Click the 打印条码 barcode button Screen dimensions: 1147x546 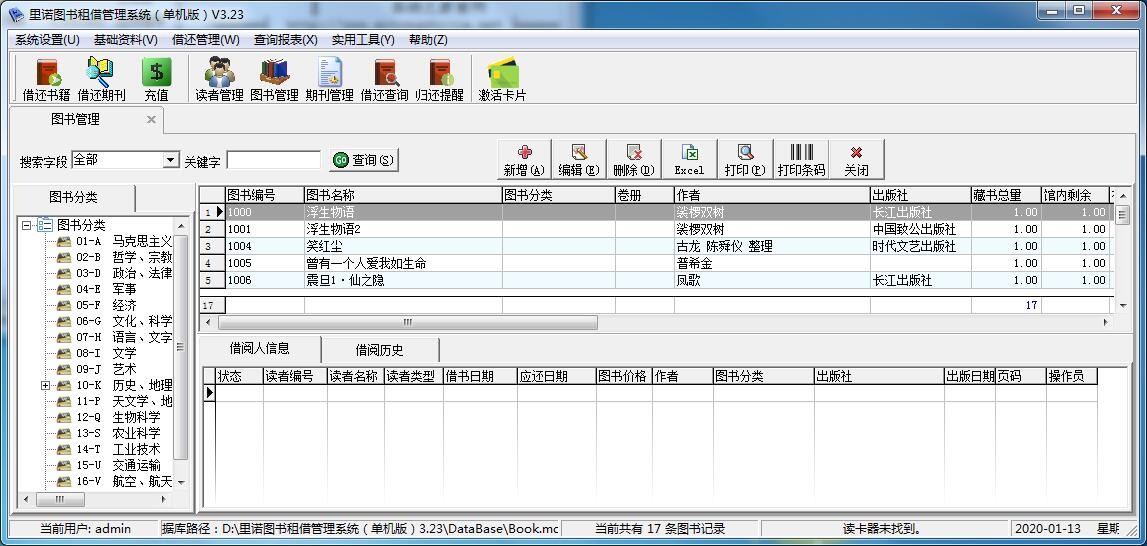801,159
